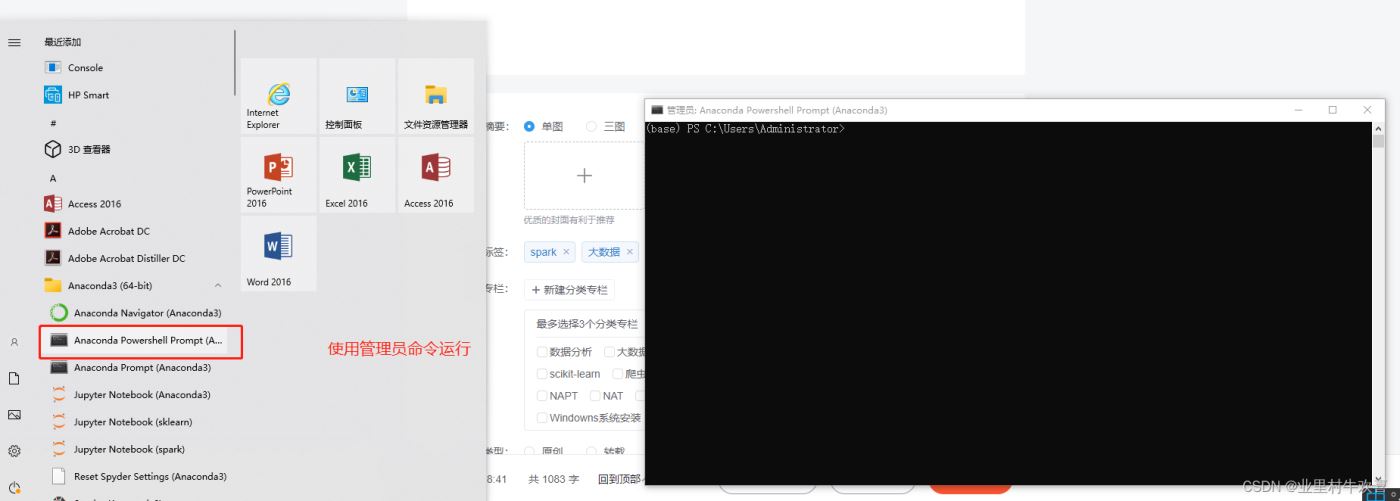This screenshot has height=501, width=1400.
Task: Open the Control Panel (控制面板) tile
Action: click(357, 97)
